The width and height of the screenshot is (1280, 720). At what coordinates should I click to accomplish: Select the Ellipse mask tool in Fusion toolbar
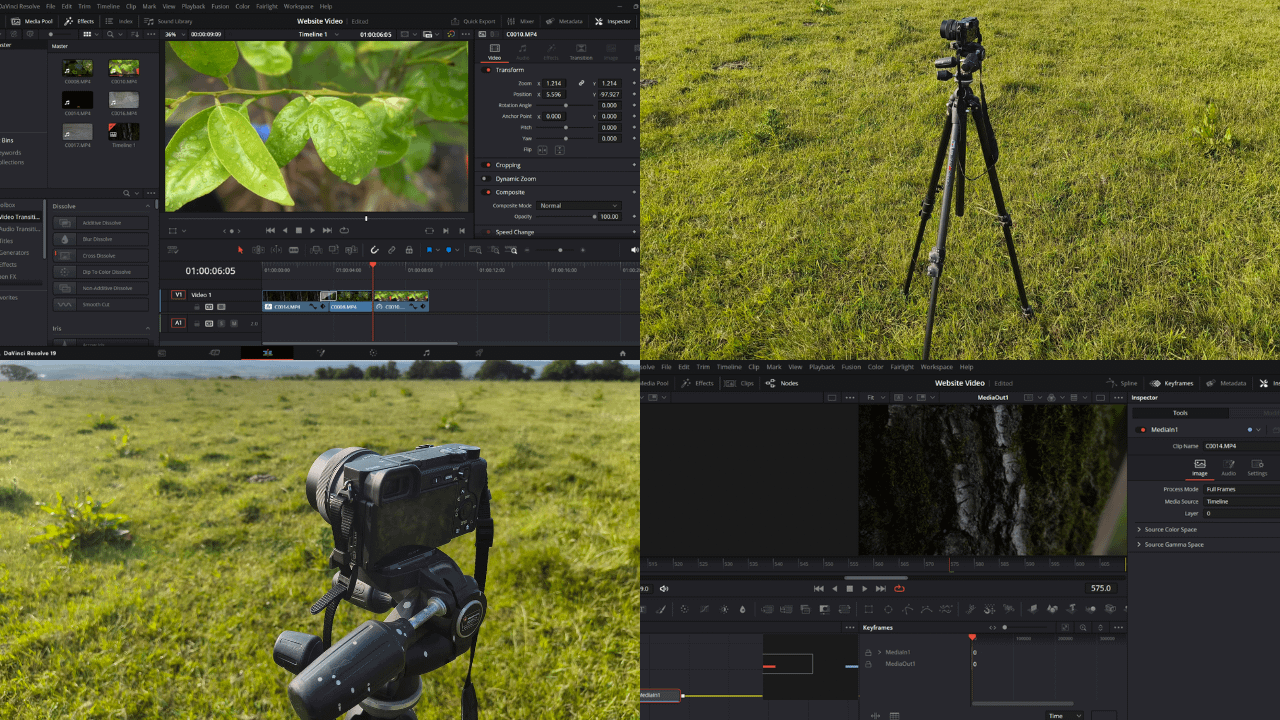point(887,609)
